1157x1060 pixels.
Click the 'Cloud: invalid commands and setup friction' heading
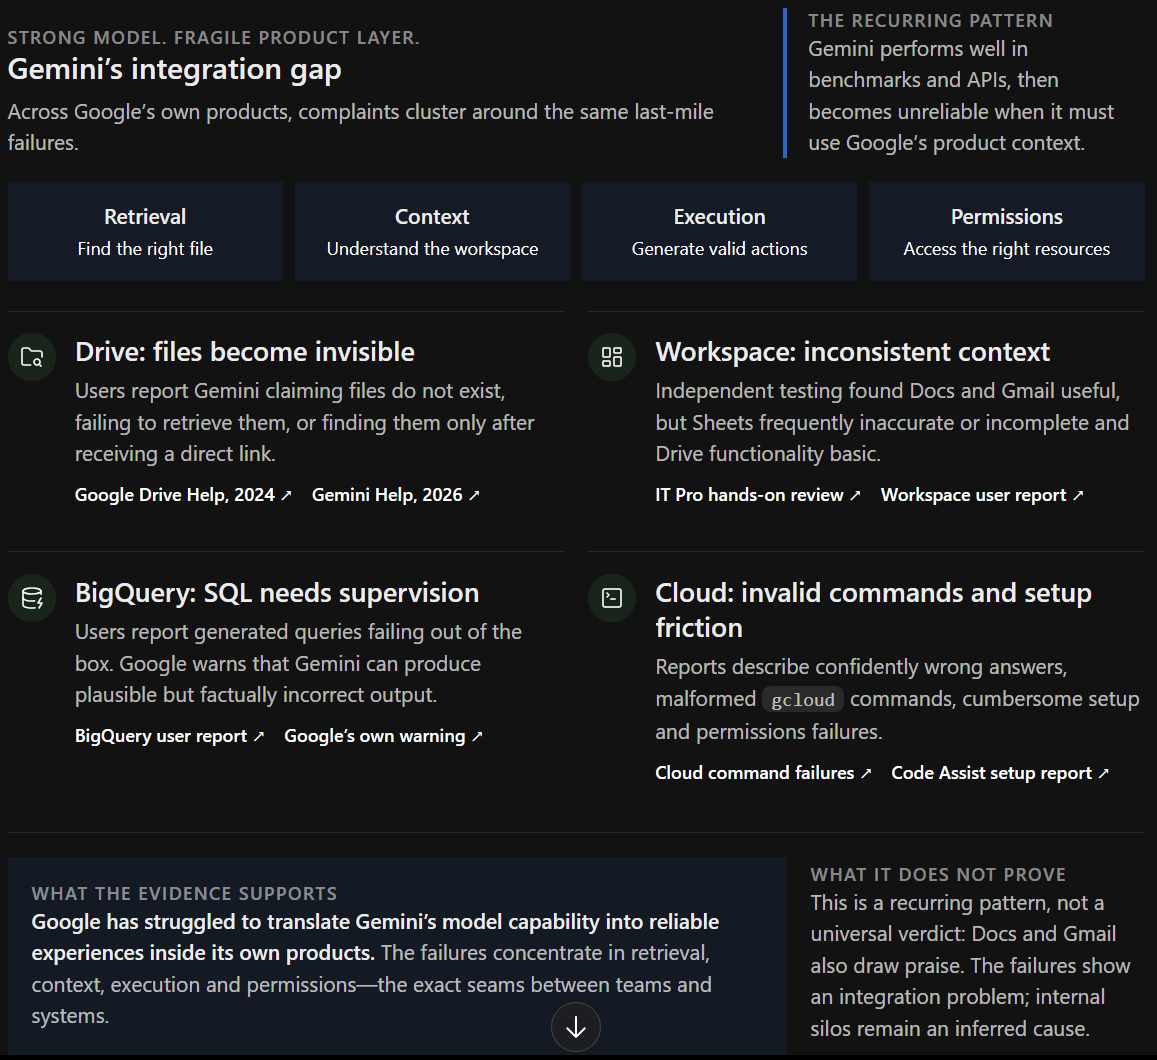click(x=874, y=610)
